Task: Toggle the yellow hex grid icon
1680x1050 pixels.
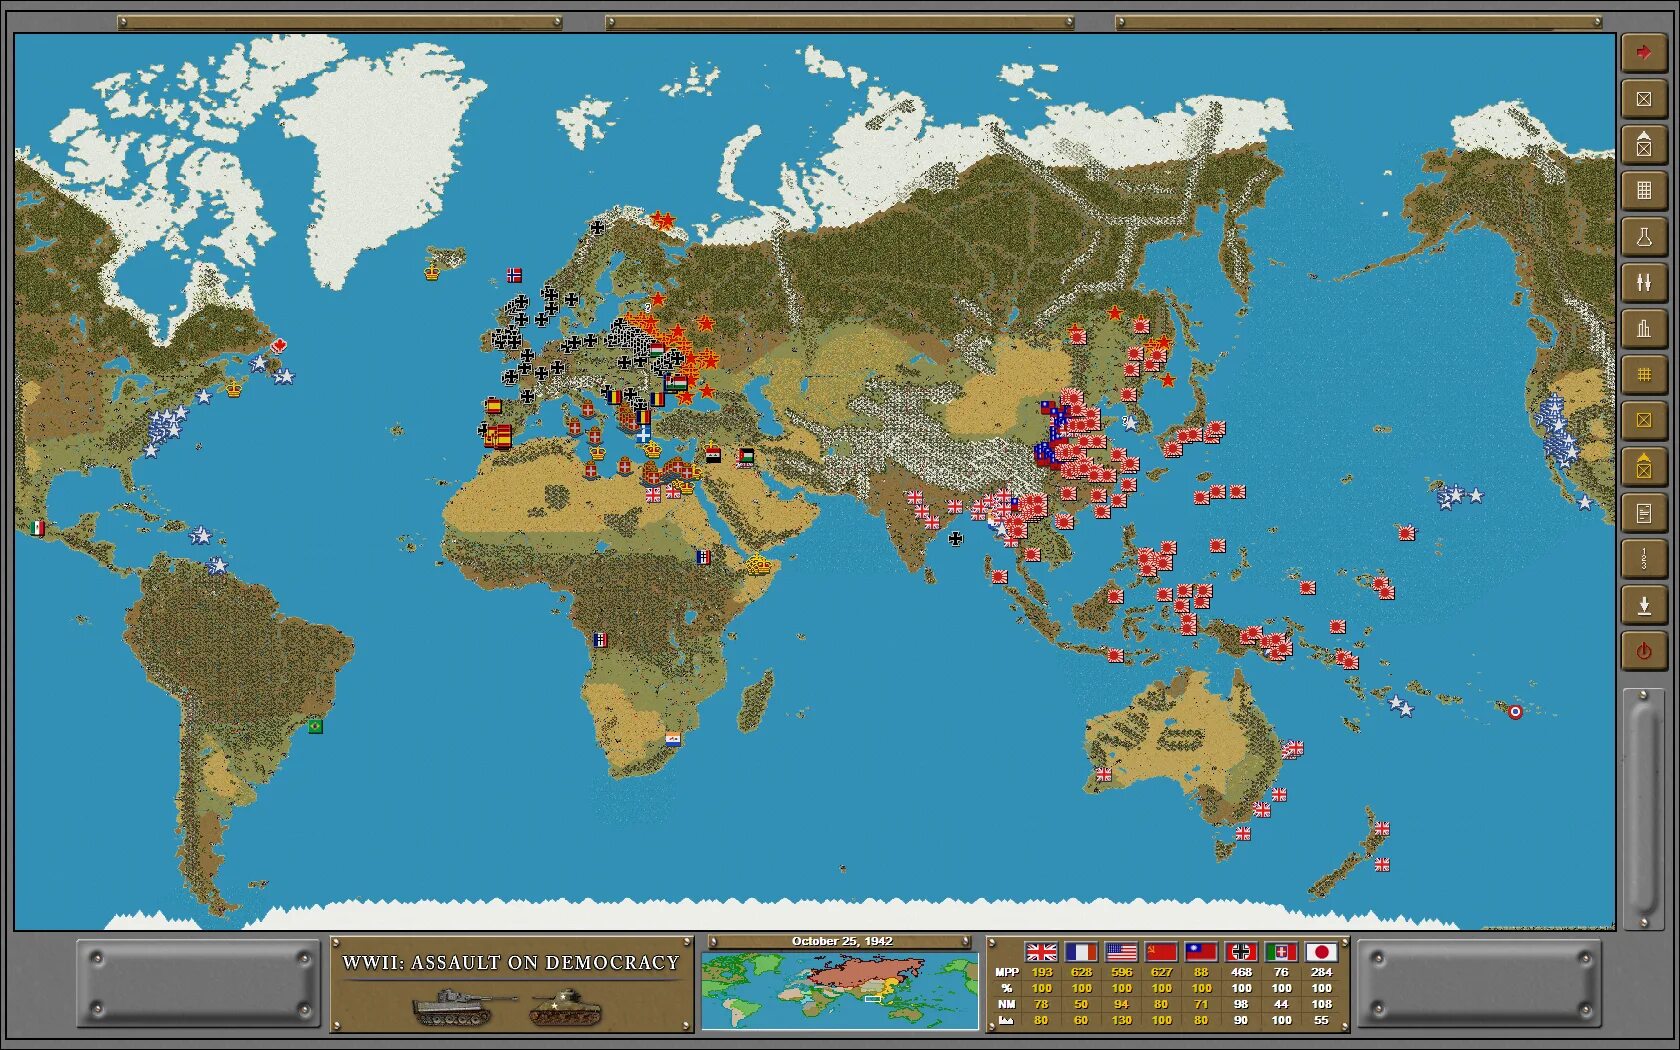Action: [x=1643, y=375]
